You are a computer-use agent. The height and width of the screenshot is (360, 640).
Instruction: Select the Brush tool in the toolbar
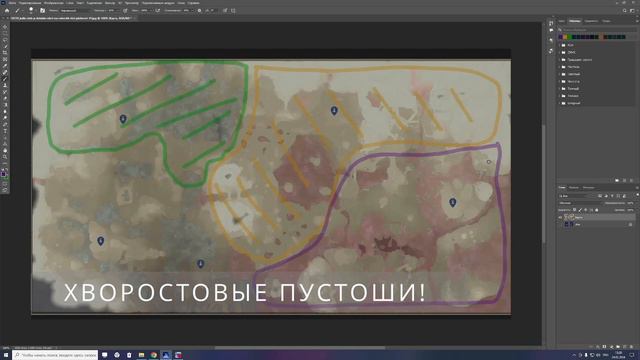pos(5,78)
